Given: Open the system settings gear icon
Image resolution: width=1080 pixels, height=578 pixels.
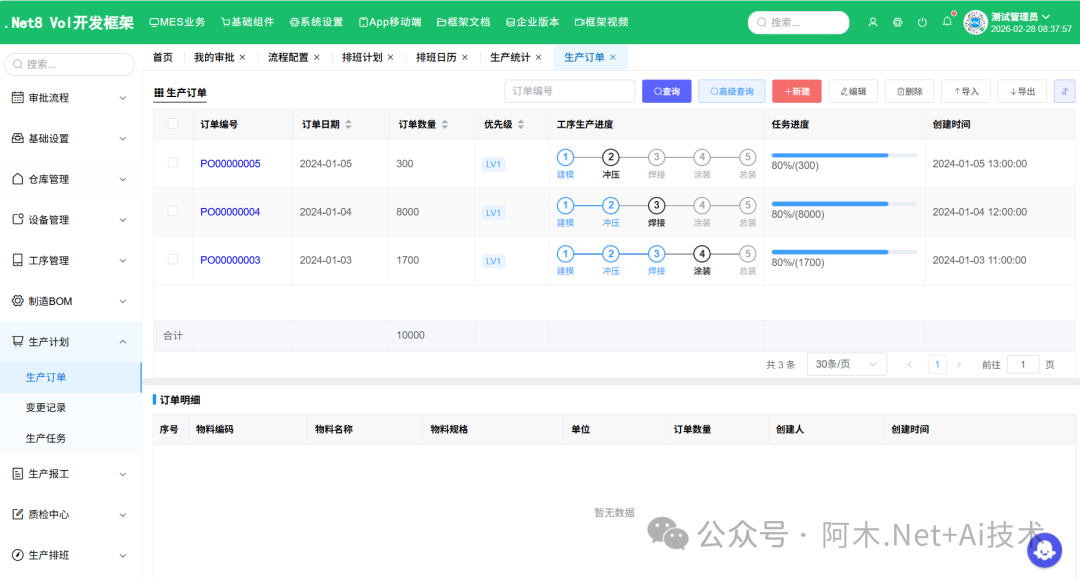Looking at the screenshot, I should click(x=897, y=22).
